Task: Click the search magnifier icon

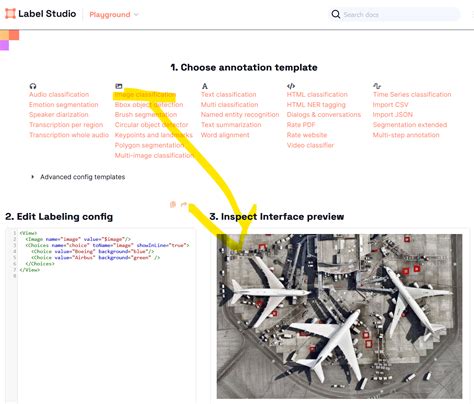Action: (336, 14)
